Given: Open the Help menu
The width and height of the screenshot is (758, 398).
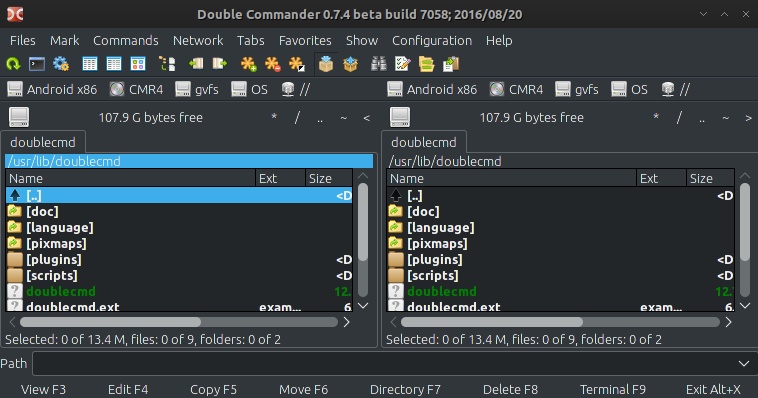Looking at the screenshot, I should pyautogui.click(x=499, y=41).
